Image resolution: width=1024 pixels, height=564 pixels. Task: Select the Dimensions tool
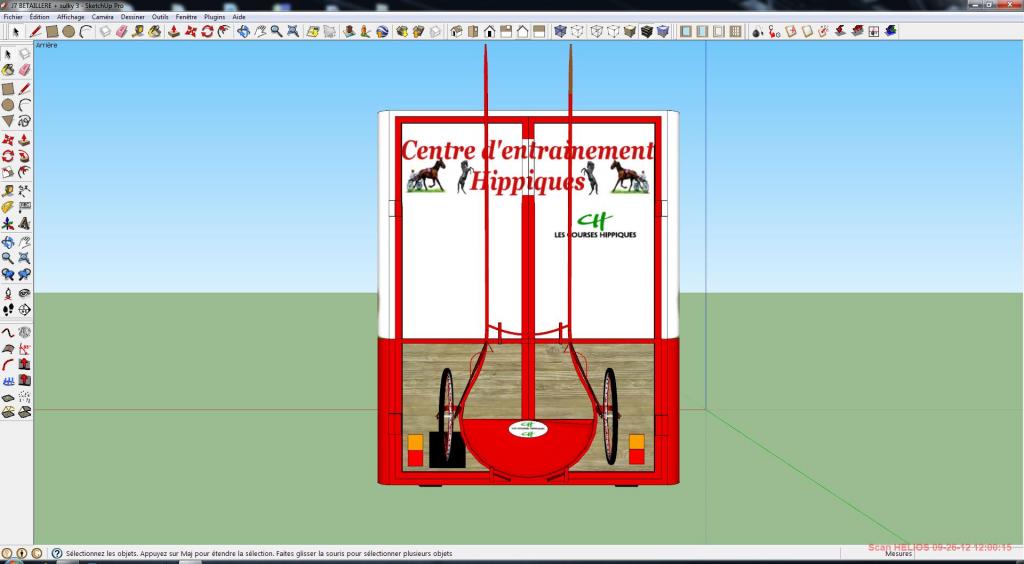pos(24,191)
